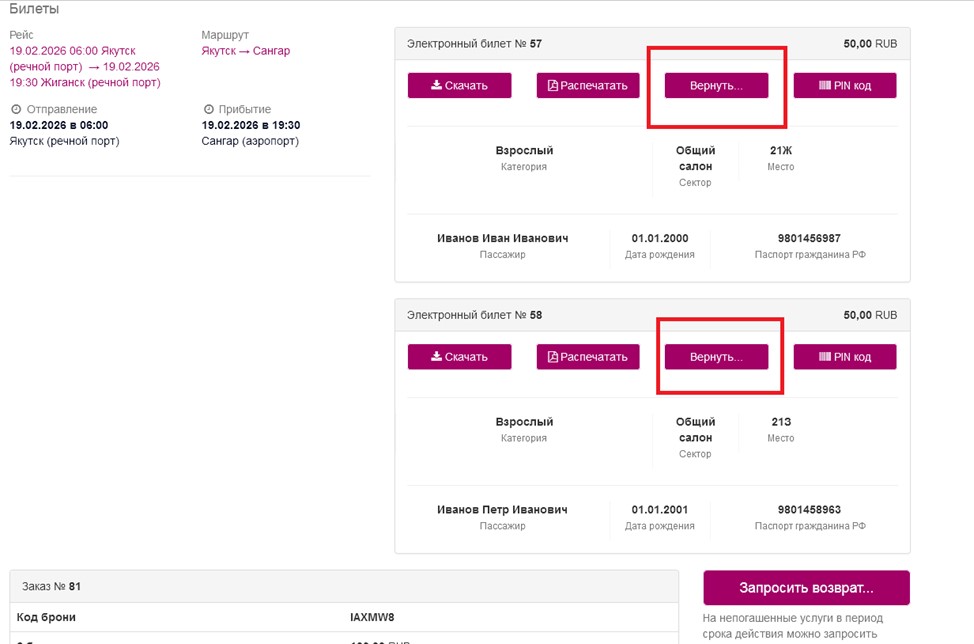Screen dimensions: 974x644
Task: Click download icon on ticket 57
Action: pyautogui.click(x=437, y=85)
